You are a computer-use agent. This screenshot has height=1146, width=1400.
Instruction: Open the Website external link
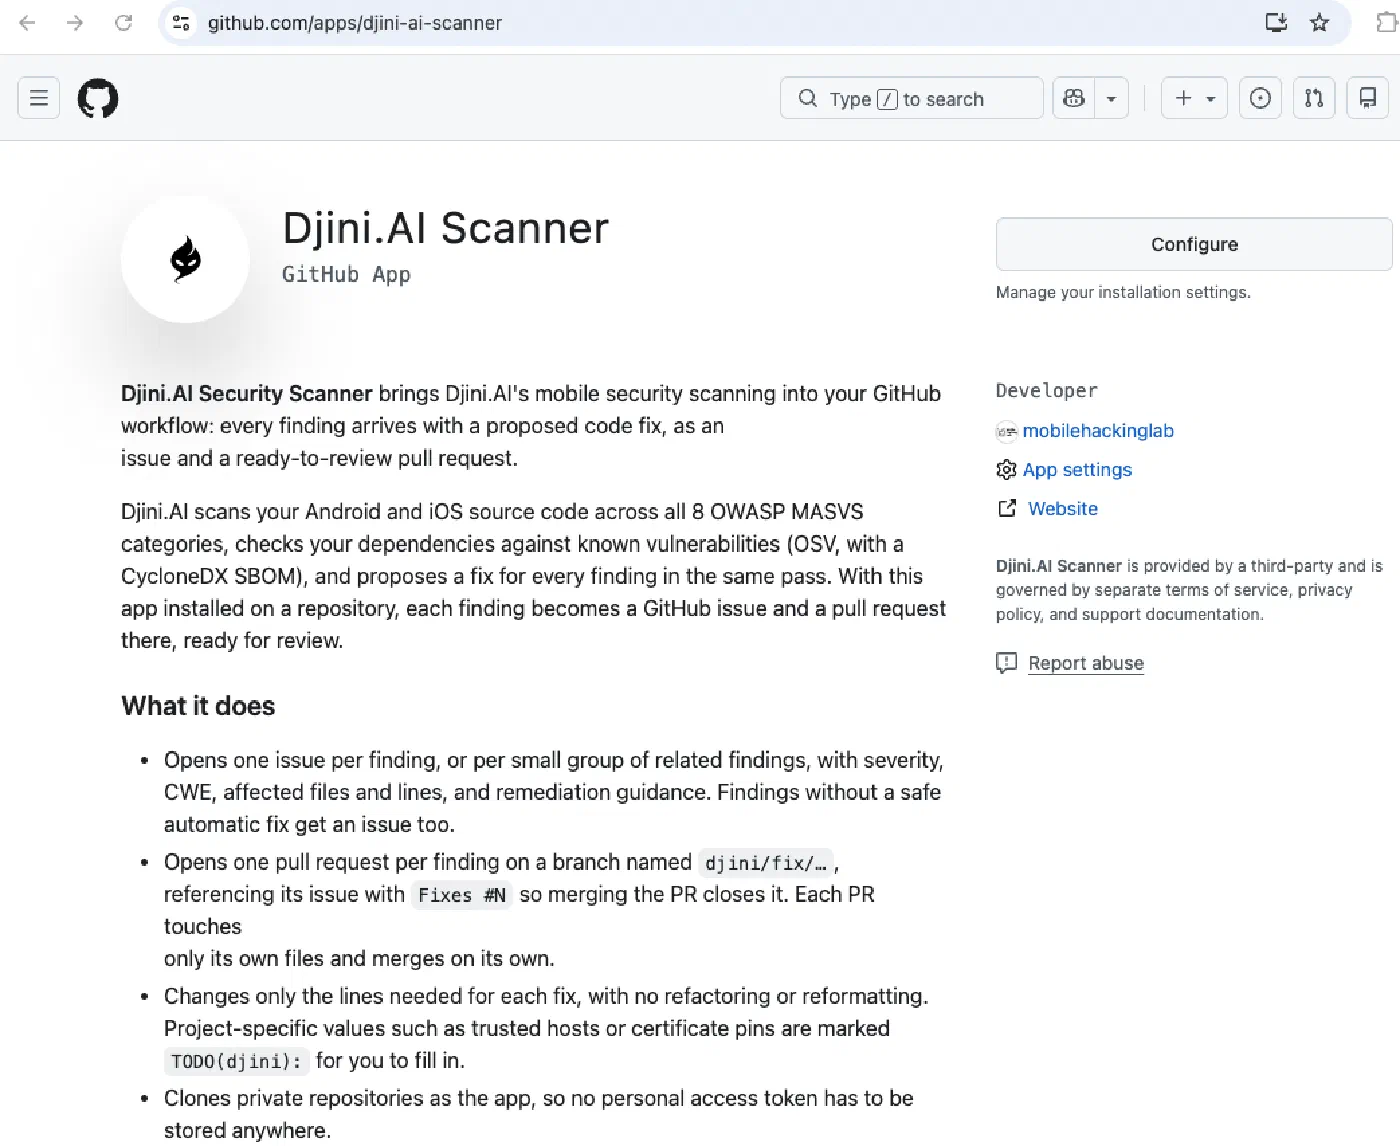point(1062,509)
